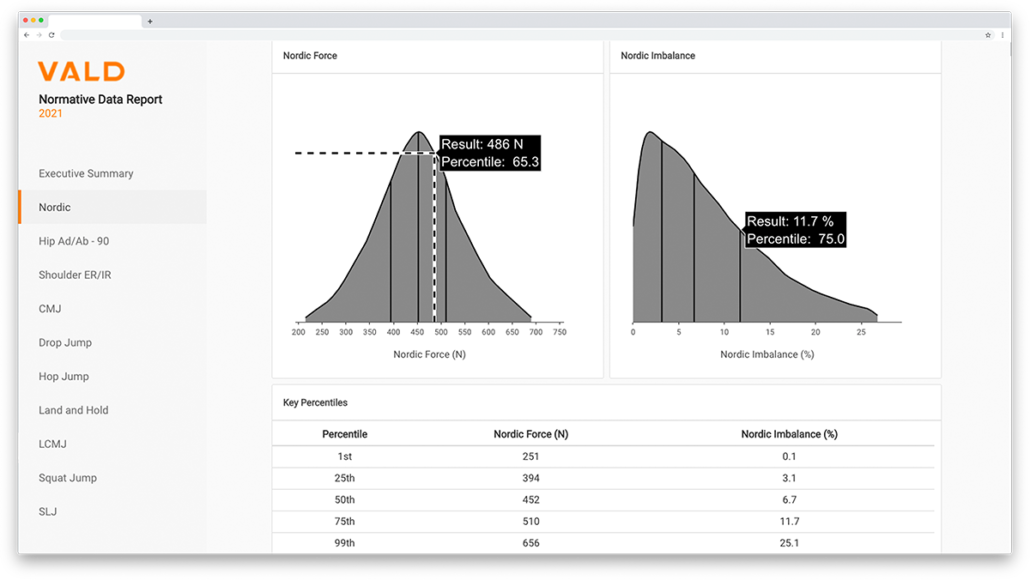Click the Nordic Force (N) column header
This screenshot has width=1030, height=580.
[x=531, y=434]
